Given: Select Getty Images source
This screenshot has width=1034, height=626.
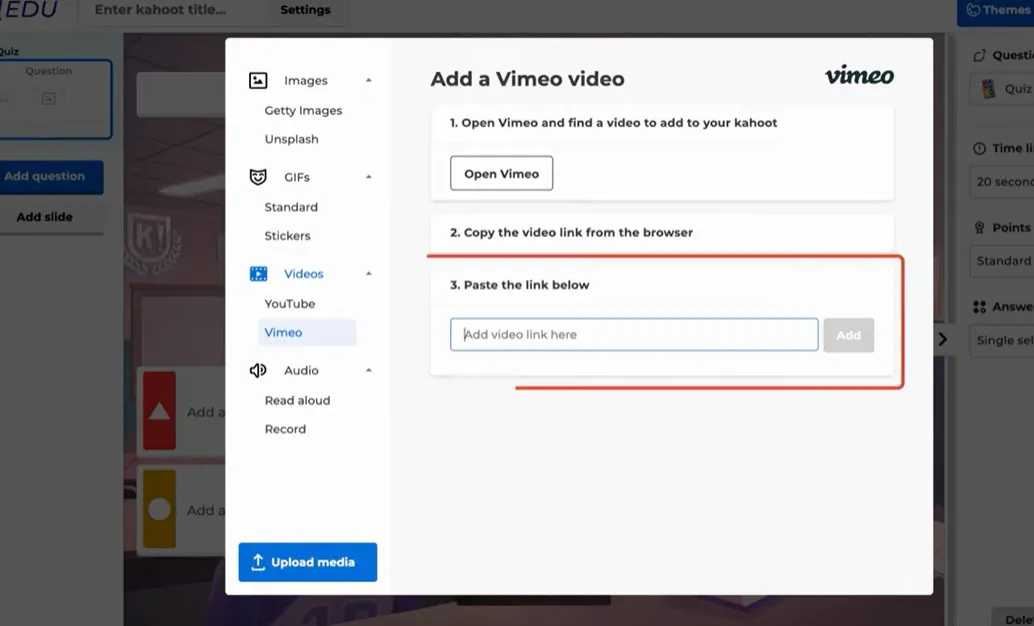Looking at the screenshot, I should coord(303,111).
